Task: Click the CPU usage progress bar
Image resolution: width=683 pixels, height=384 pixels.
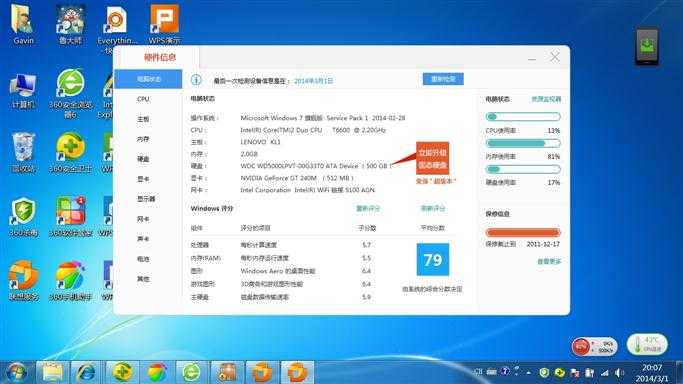Action: pyautogui.click(x=523, y=117)
